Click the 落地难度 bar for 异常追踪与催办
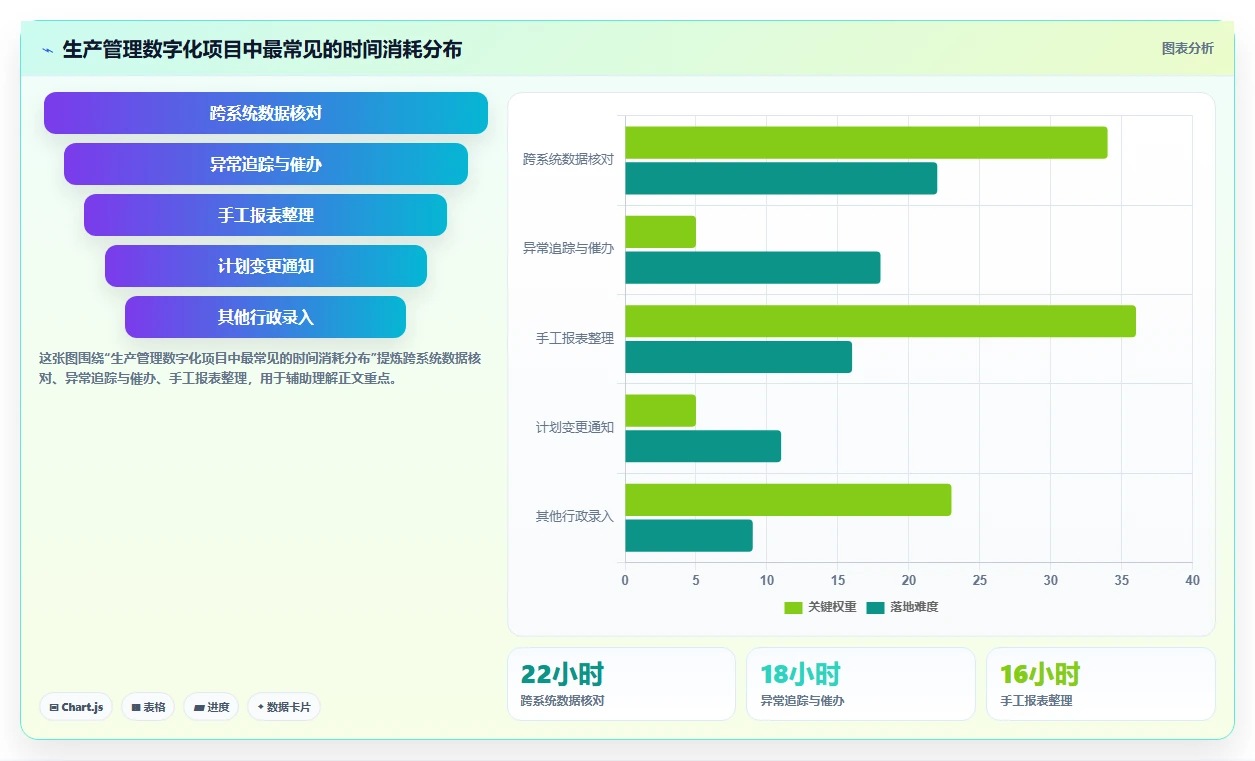The image size is (1255, 761). pos(753,268)
